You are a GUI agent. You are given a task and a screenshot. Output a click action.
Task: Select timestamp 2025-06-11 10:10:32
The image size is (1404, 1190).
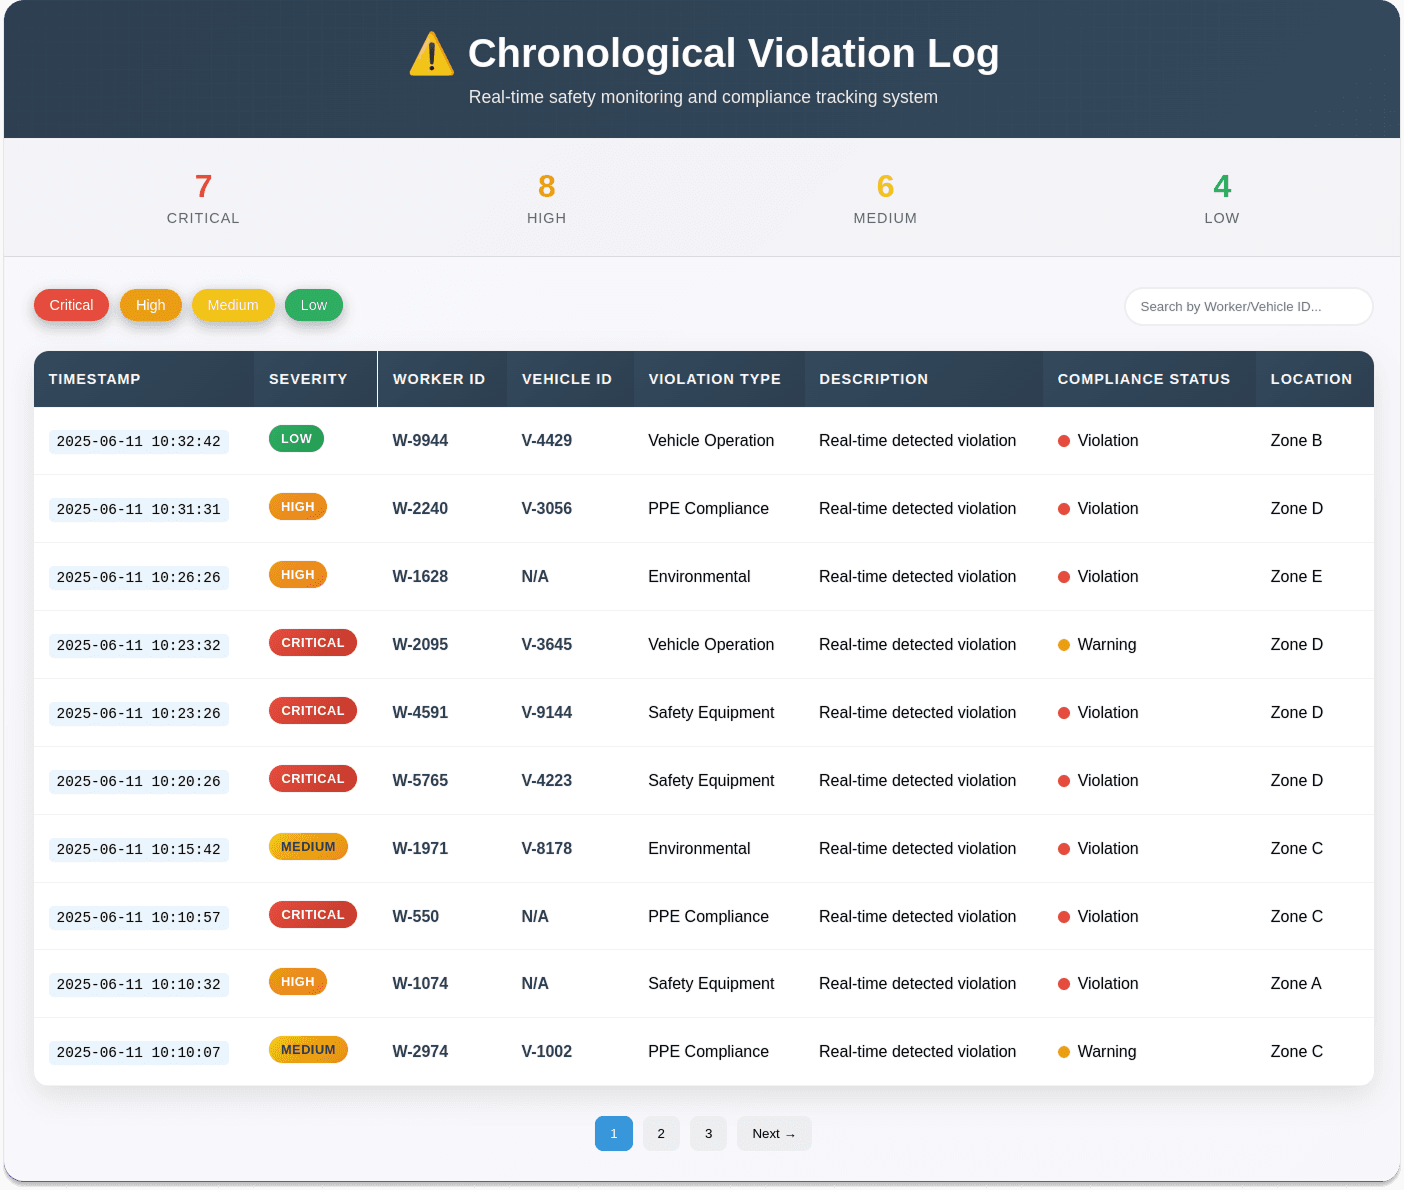[139, 984]
